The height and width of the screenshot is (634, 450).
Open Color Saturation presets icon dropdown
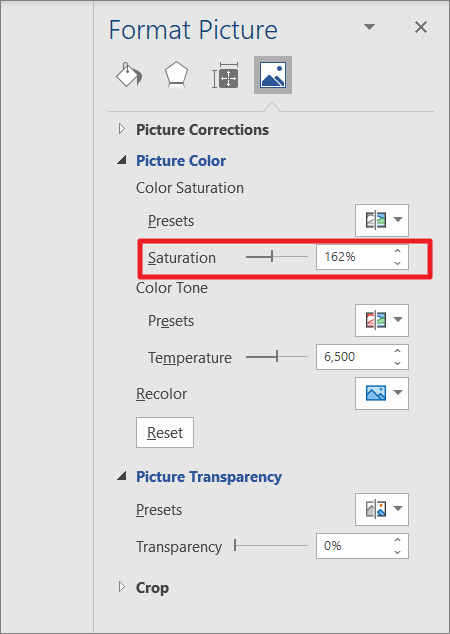[x=382, y=220]
